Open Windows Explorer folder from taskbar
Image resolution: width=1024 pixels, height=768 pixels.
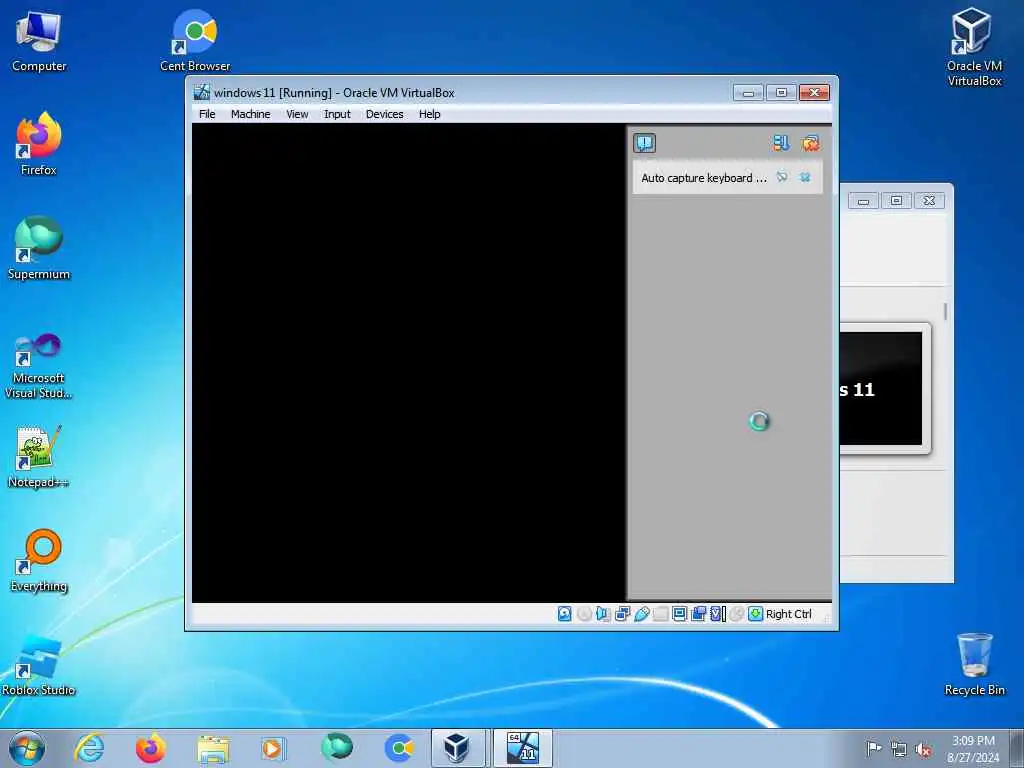[x=213, y=748]
